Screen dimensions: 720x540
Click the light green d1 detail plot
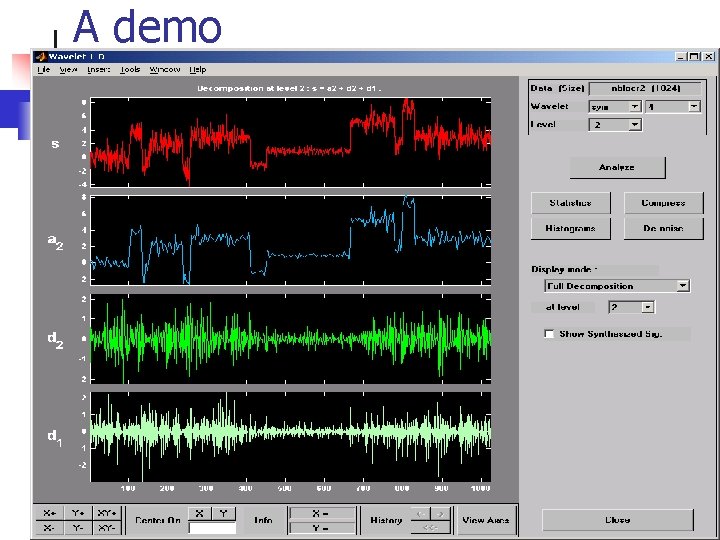pyautogui.click(x=291, y=437)
